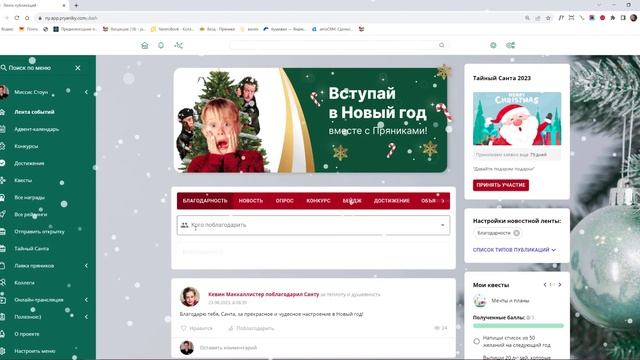
Task: Open 'Все награды' in the sidebar
Action: [29, 197]
